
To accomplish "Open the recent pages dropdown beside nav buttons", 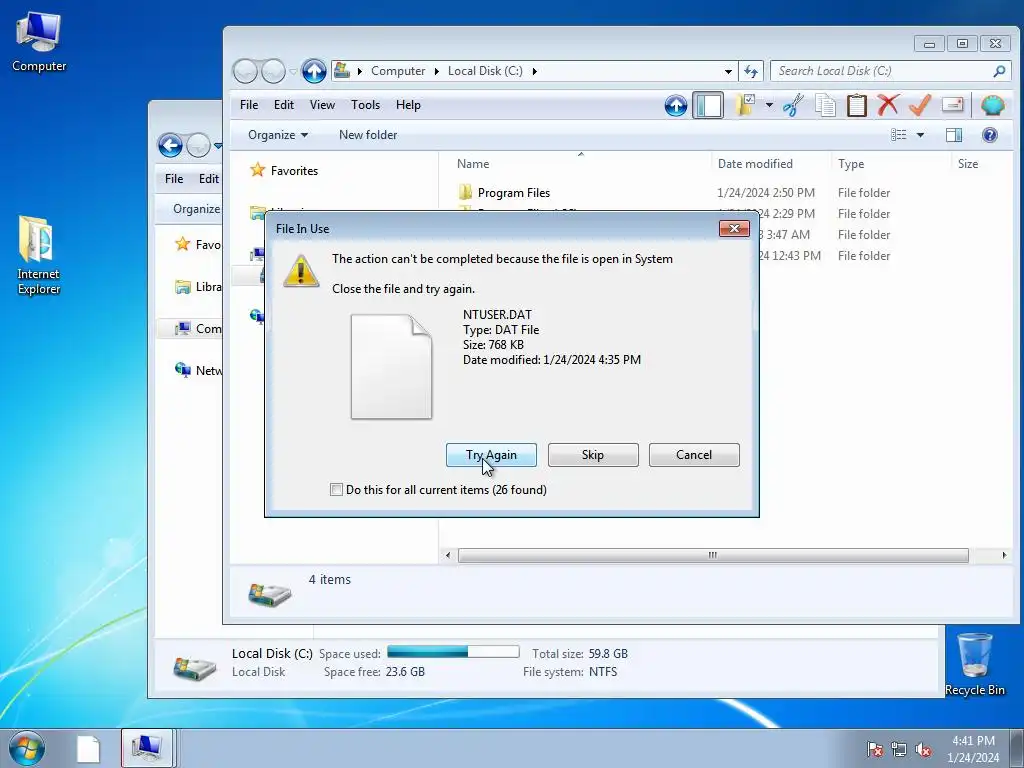I will 293,71.
